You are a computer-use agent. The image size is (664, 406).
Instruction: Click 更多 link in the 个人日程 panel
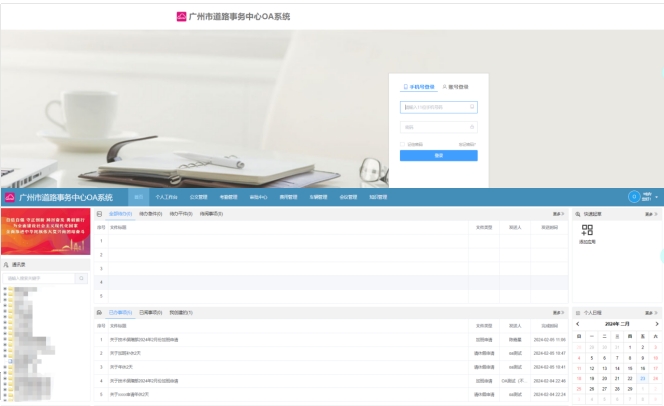tap(651, 313)
